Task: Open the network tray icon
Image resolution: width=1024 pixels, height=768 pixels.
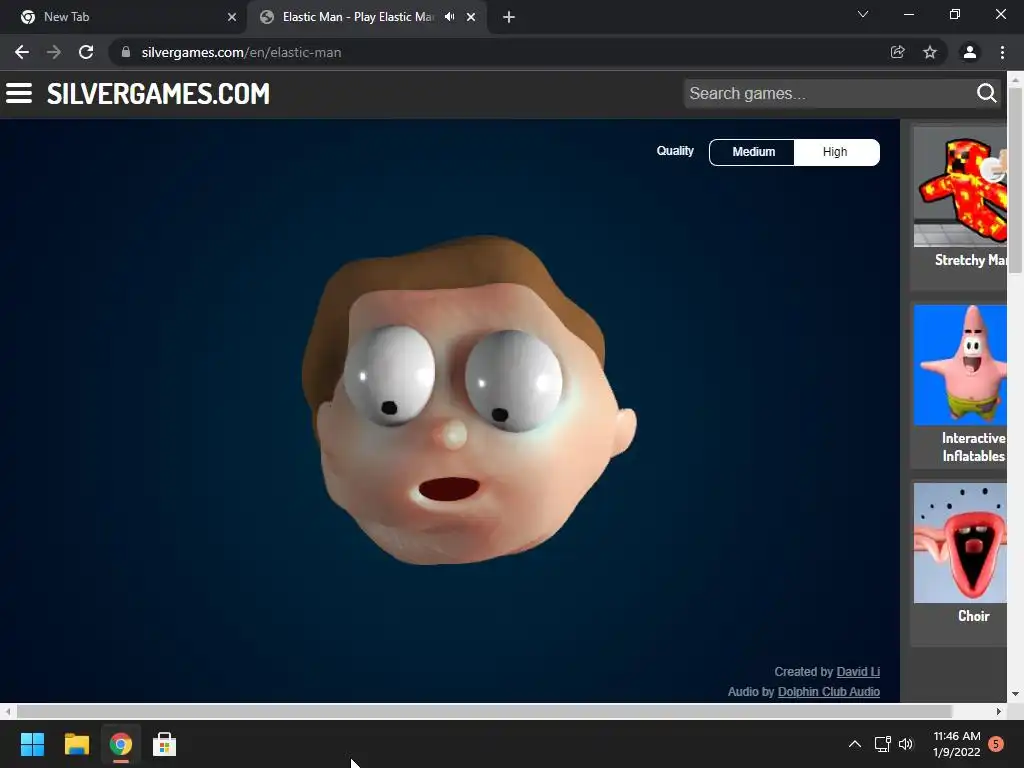Action: click(882, 744)
